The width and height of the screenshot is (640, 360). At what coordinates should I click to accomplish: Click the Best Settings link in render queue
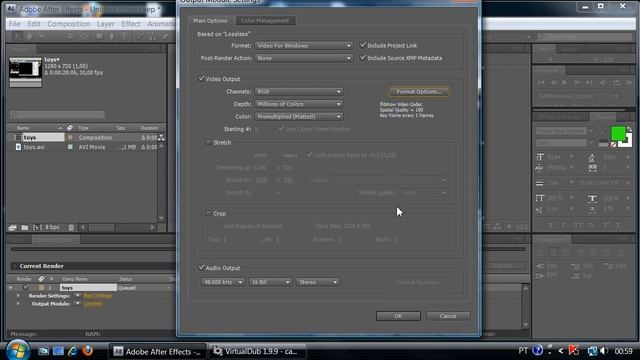pyautogui.click(x=98, y=296)
